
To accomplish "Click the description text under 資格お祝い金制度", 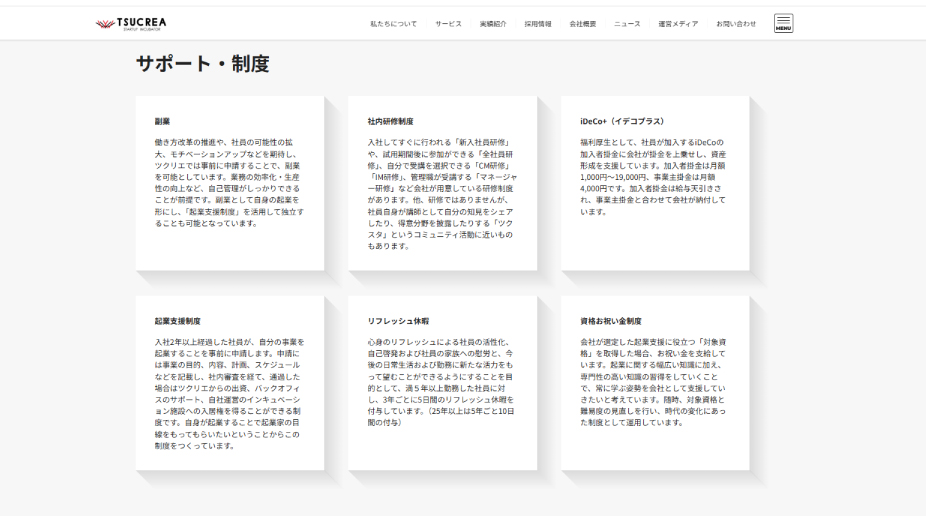I will 654,382.
